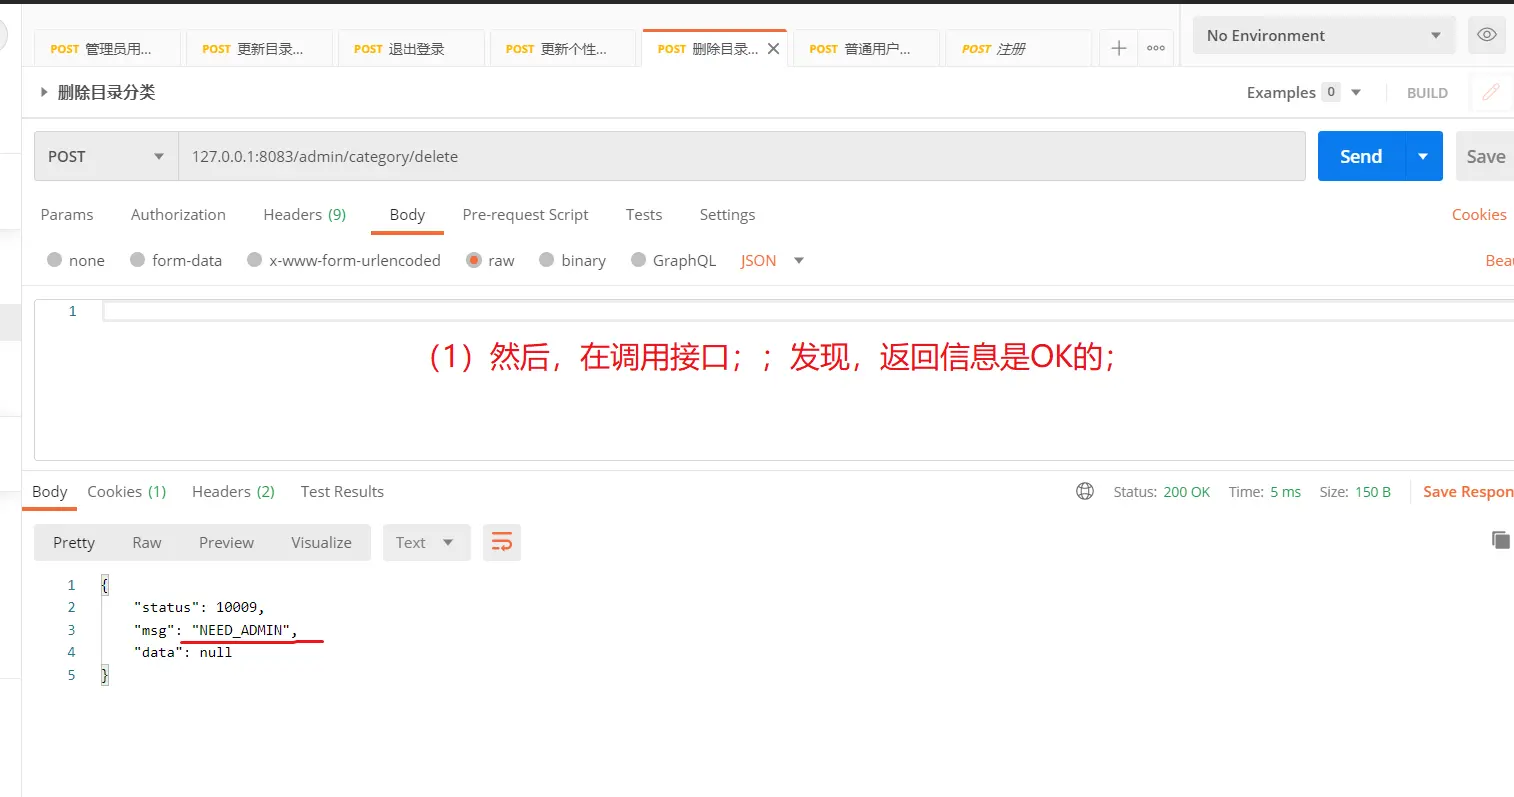This screenshot has width=1514, height=797.
Task: Click the request URL input field
Action: [x=740, y=156]
